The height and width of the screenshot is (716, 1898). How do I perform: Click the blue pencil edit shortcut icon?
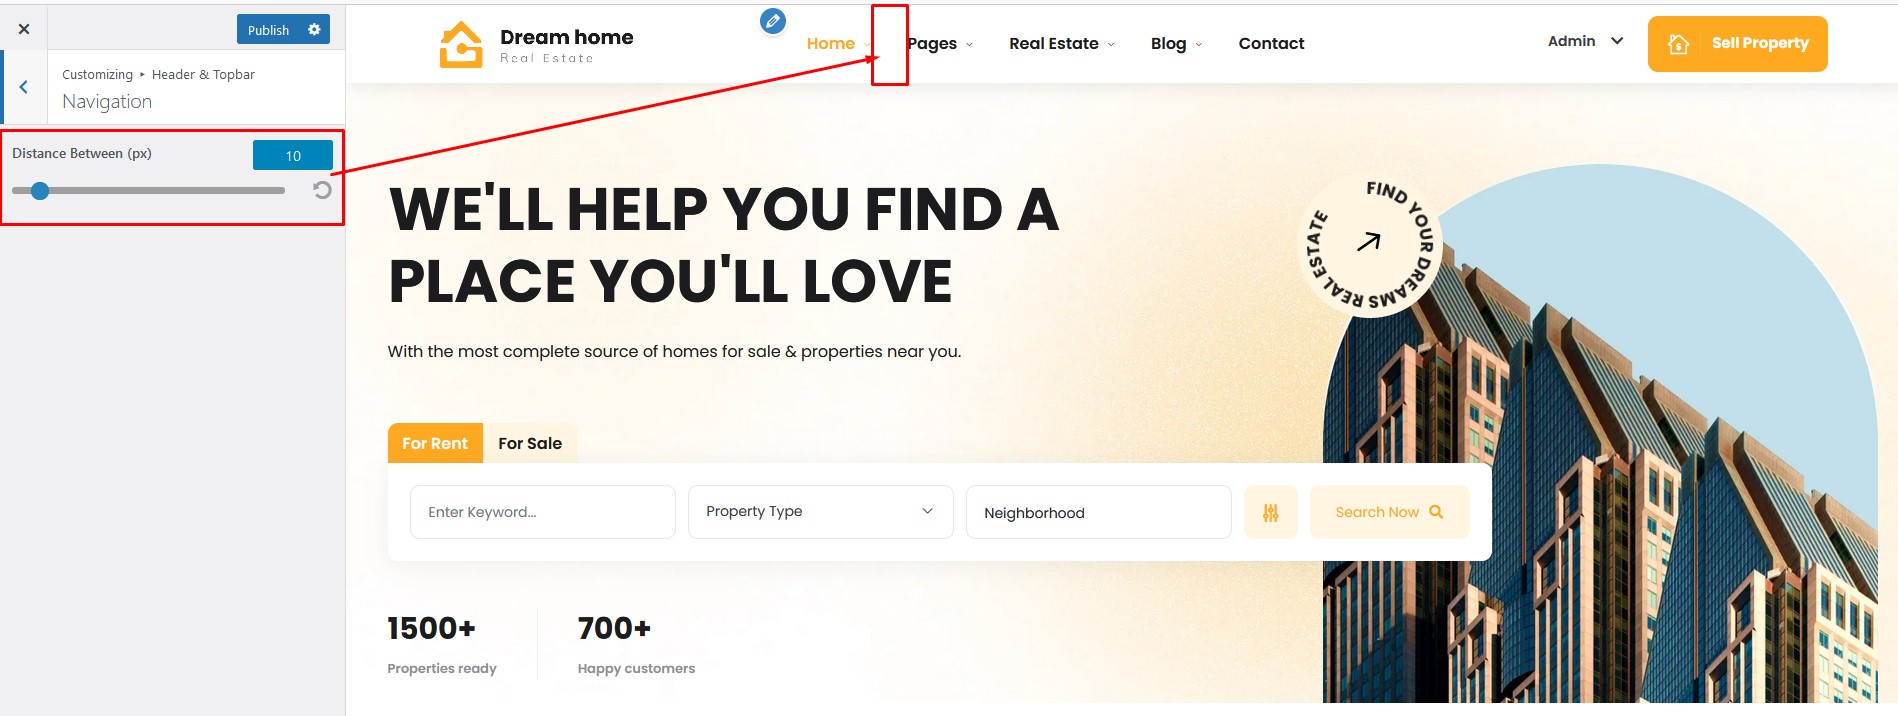tap(772, 21)
